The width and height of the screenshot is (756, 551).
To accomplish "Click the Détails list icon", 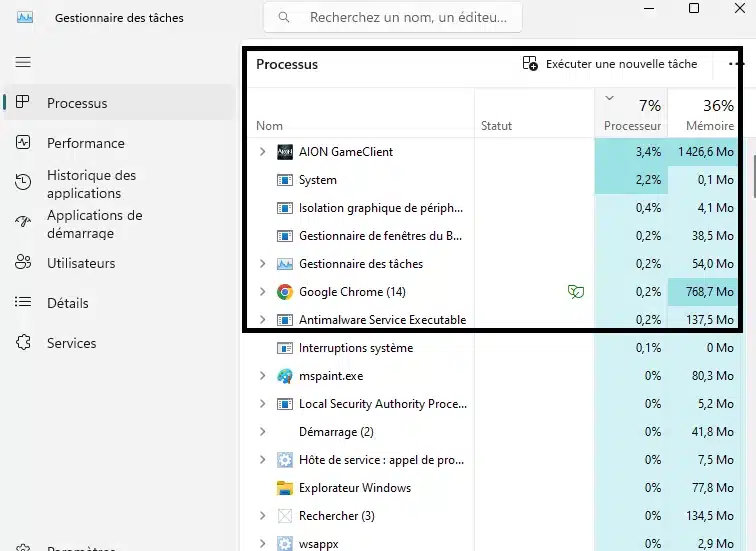I will [x=23, y=302].
